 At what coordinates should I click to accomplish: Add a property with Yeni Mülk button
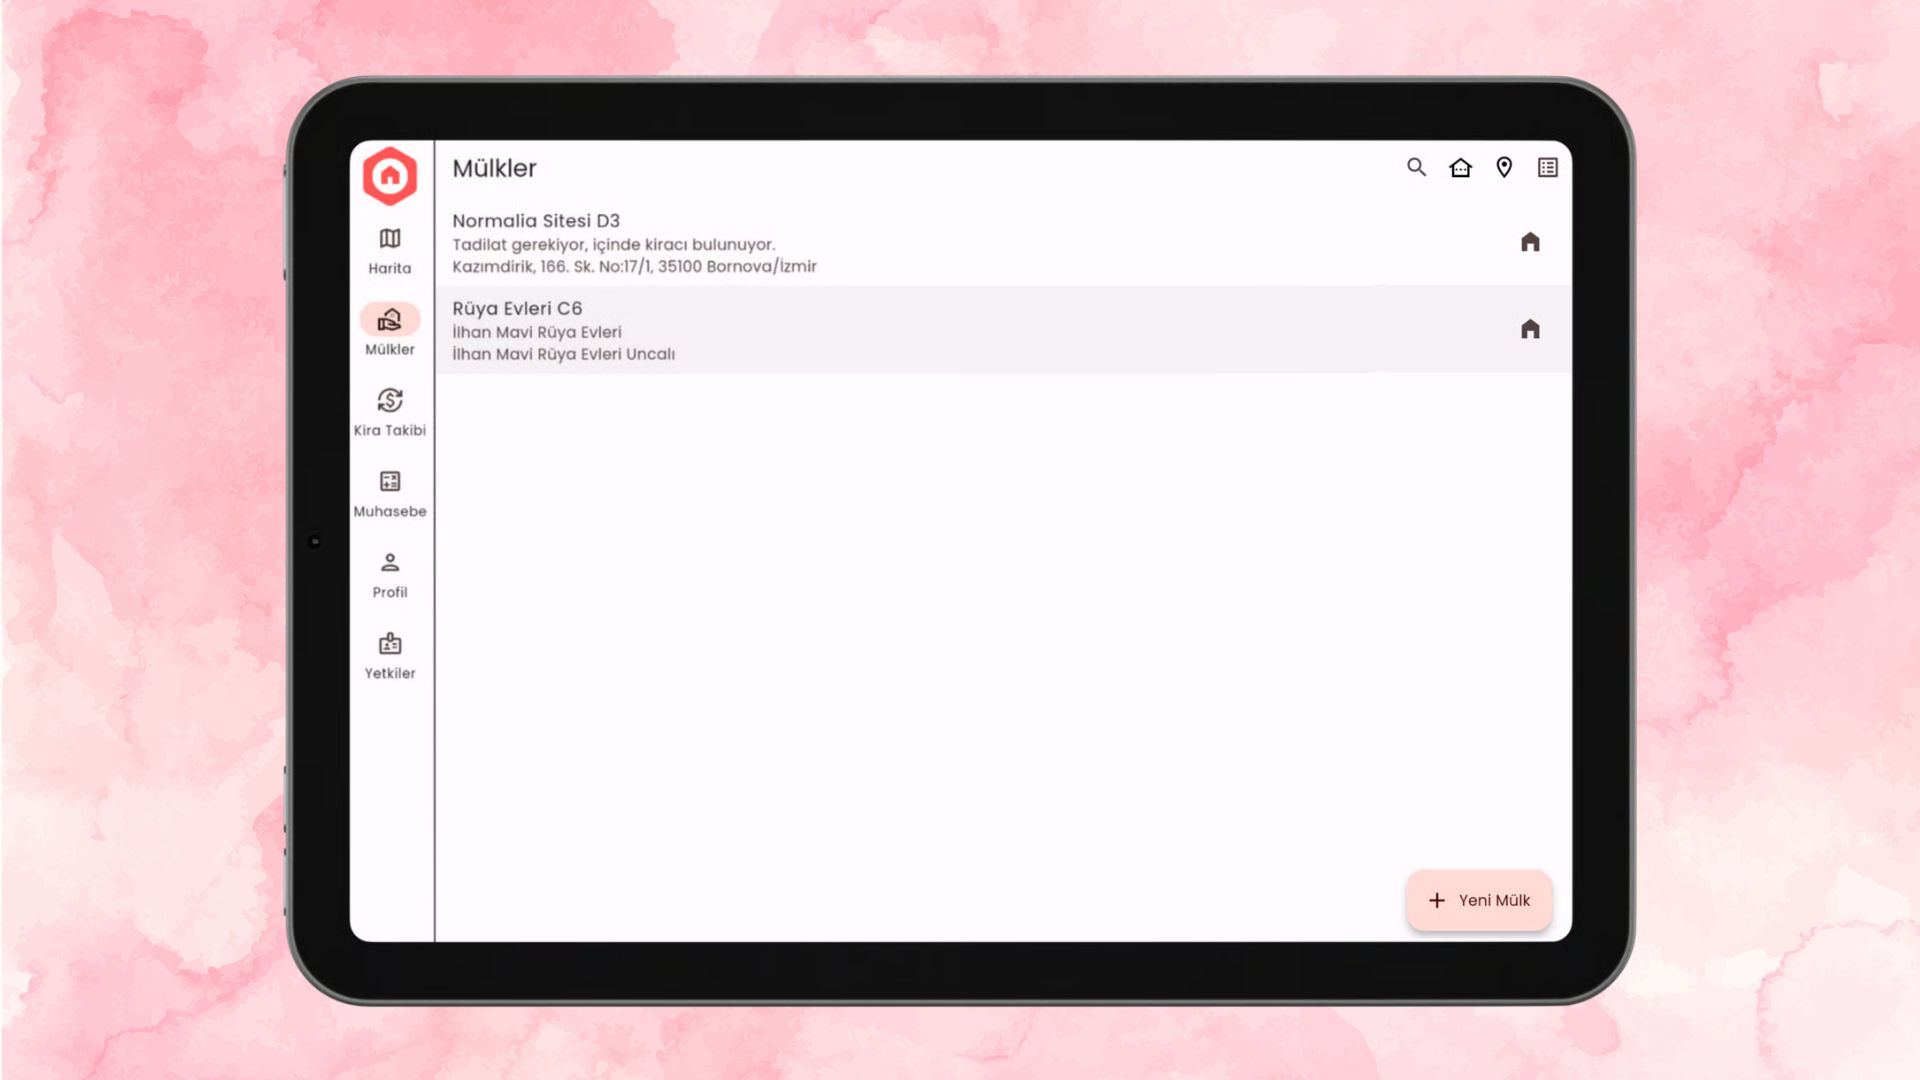[1479, 900]
